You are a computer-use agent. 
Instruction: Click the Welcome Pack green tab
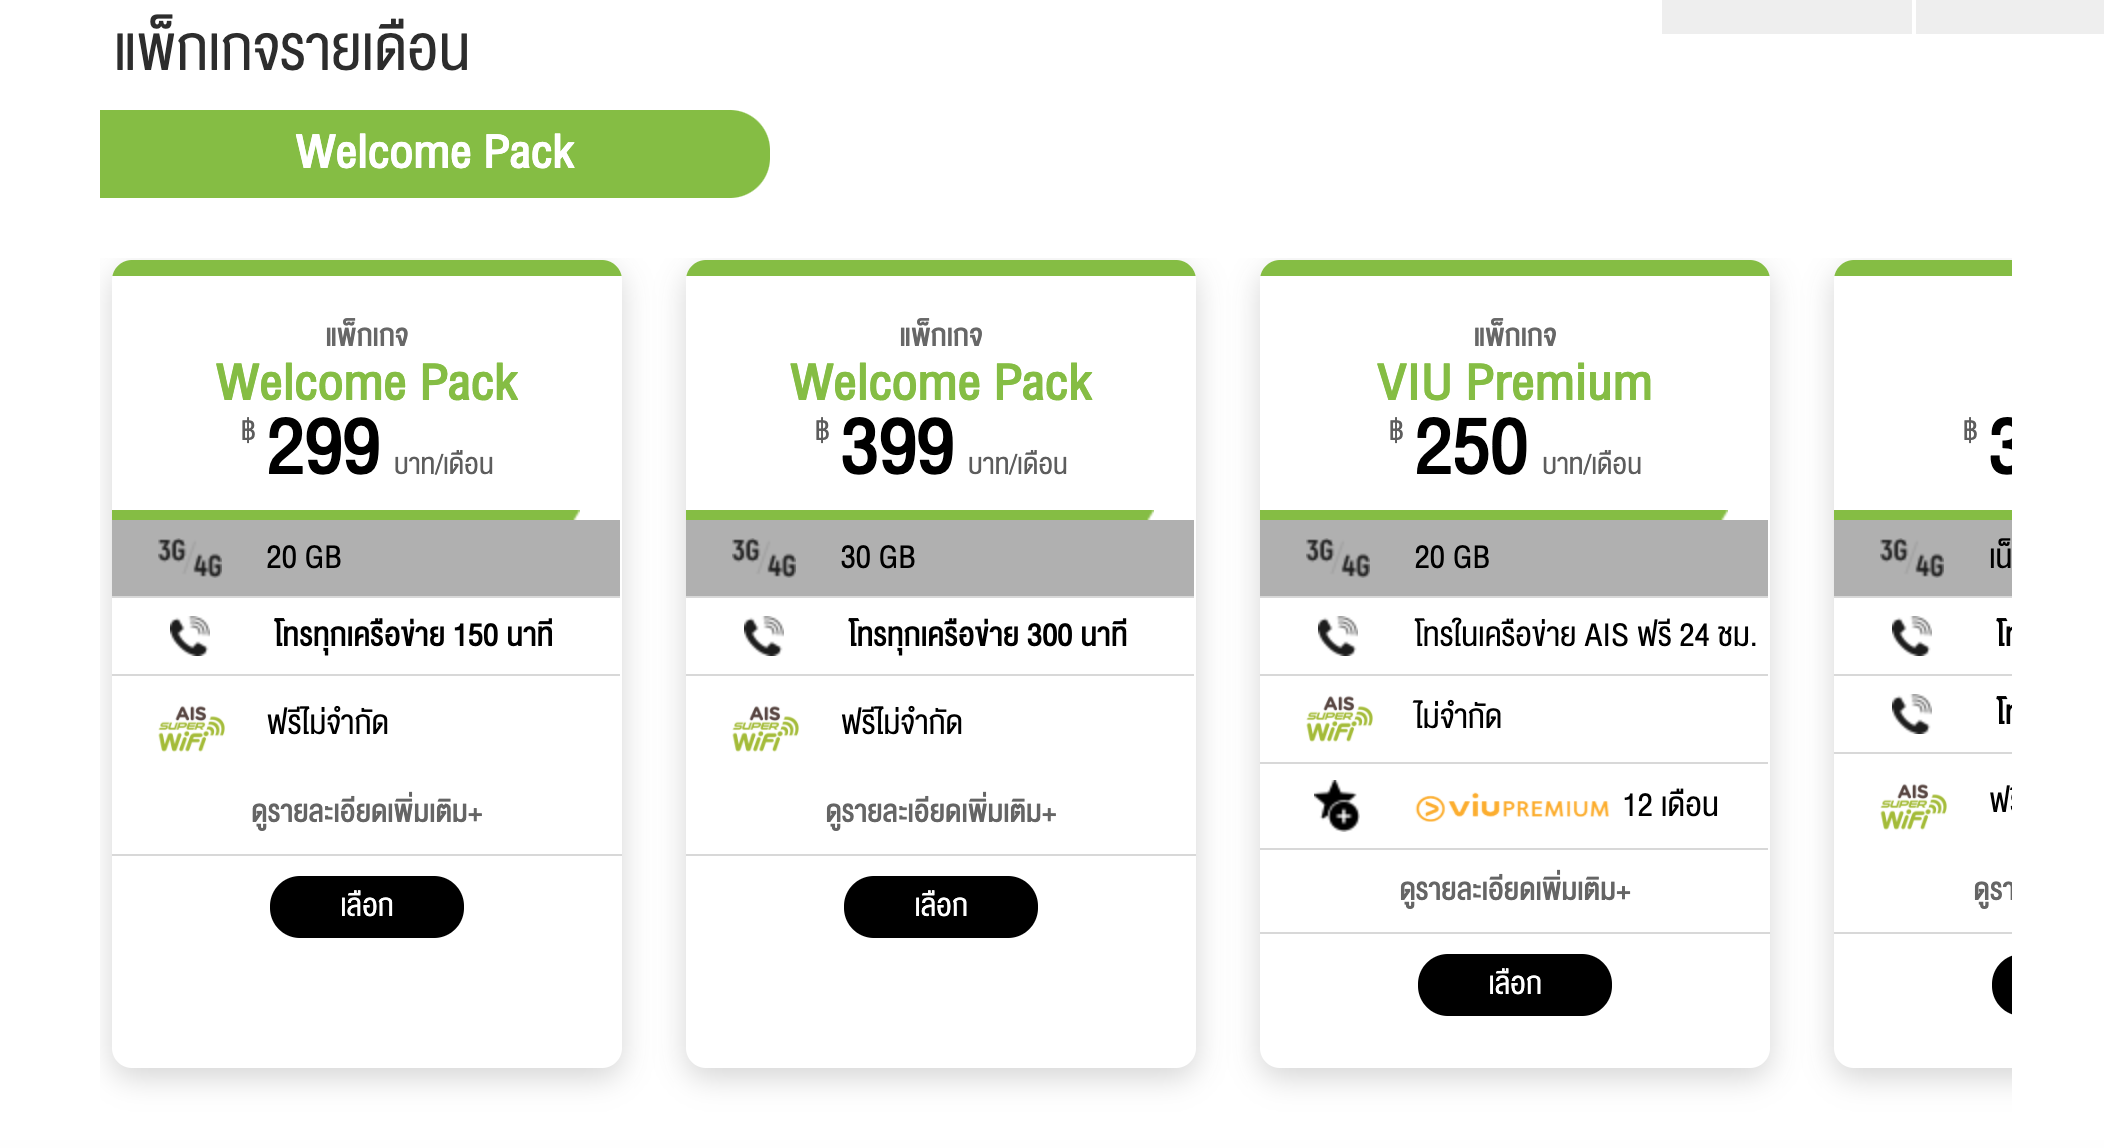tap(434, 153)
